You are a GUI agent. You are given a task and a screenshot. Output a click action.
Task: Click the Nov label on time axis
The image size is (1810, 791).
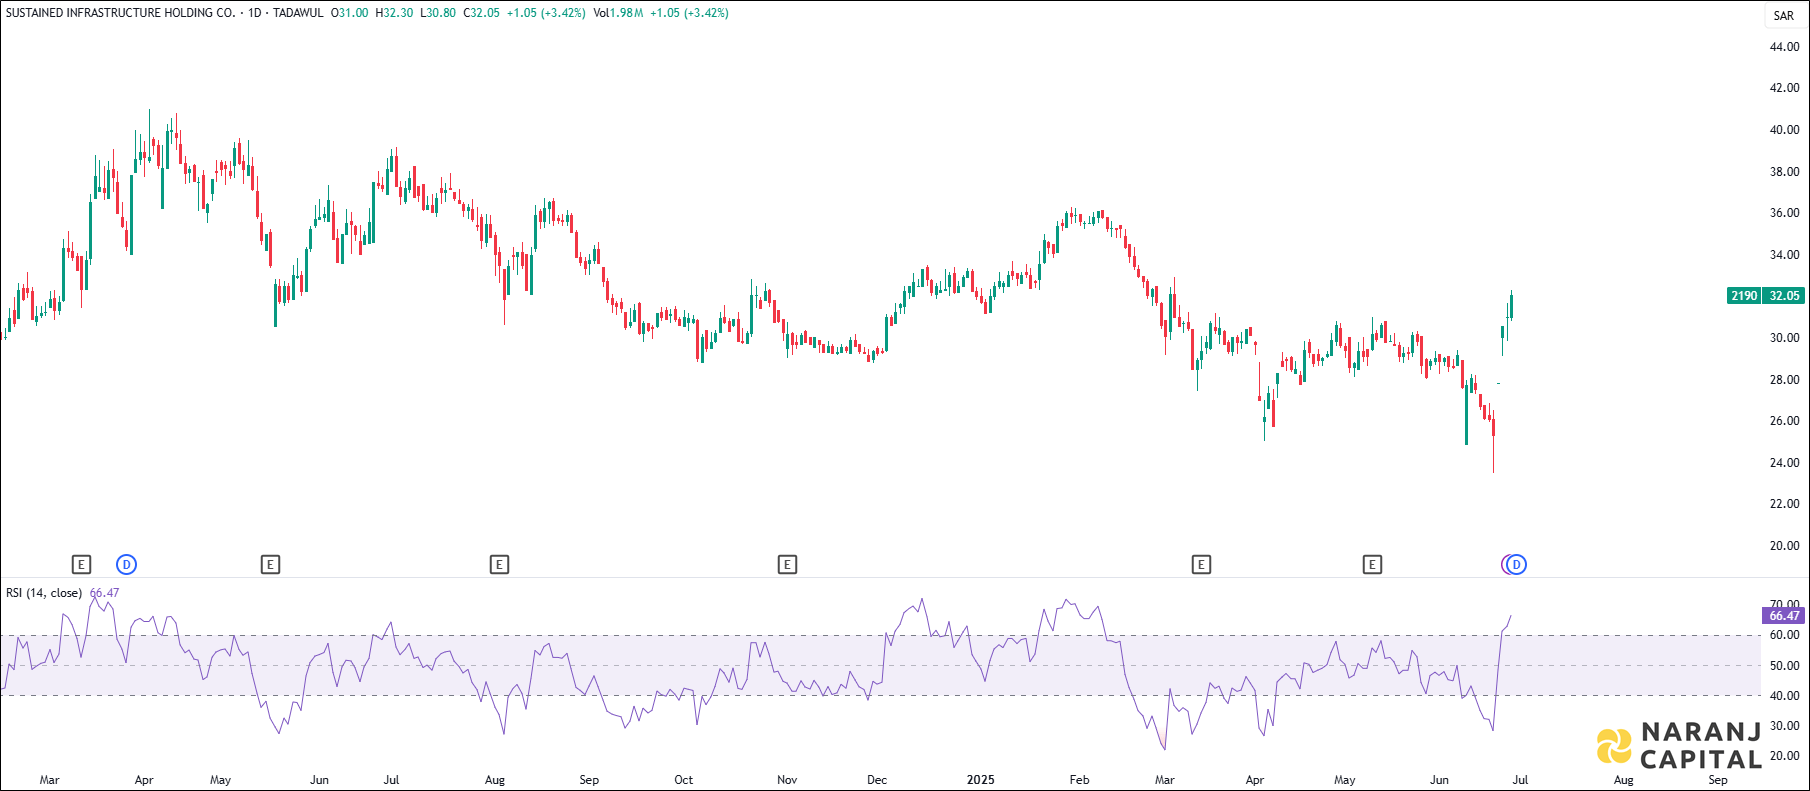[787, 780]
